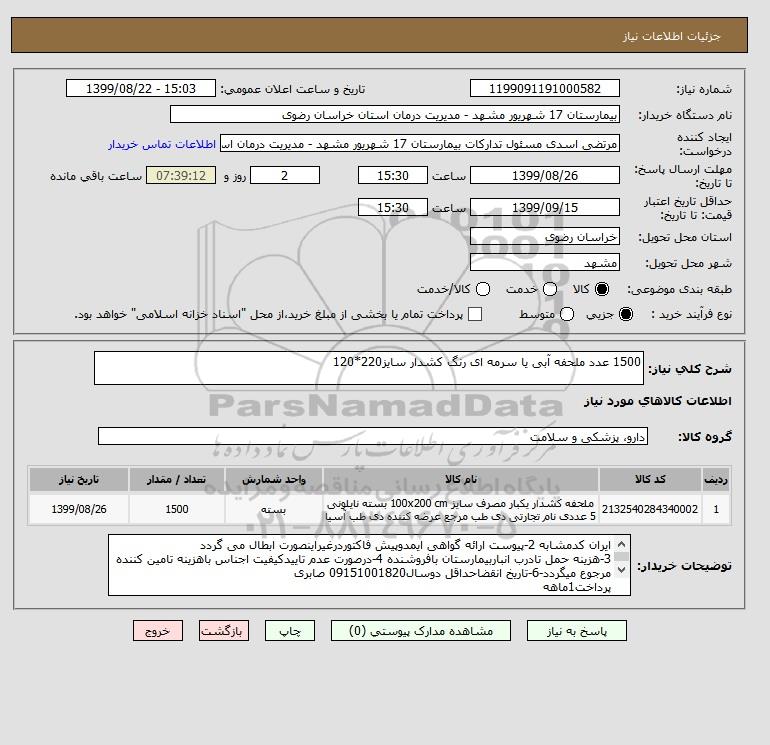The width and height of the screenshot is (770, 745).
Task: Click the response deadline date 1399/08/26 field
Action: pos(545,175)
